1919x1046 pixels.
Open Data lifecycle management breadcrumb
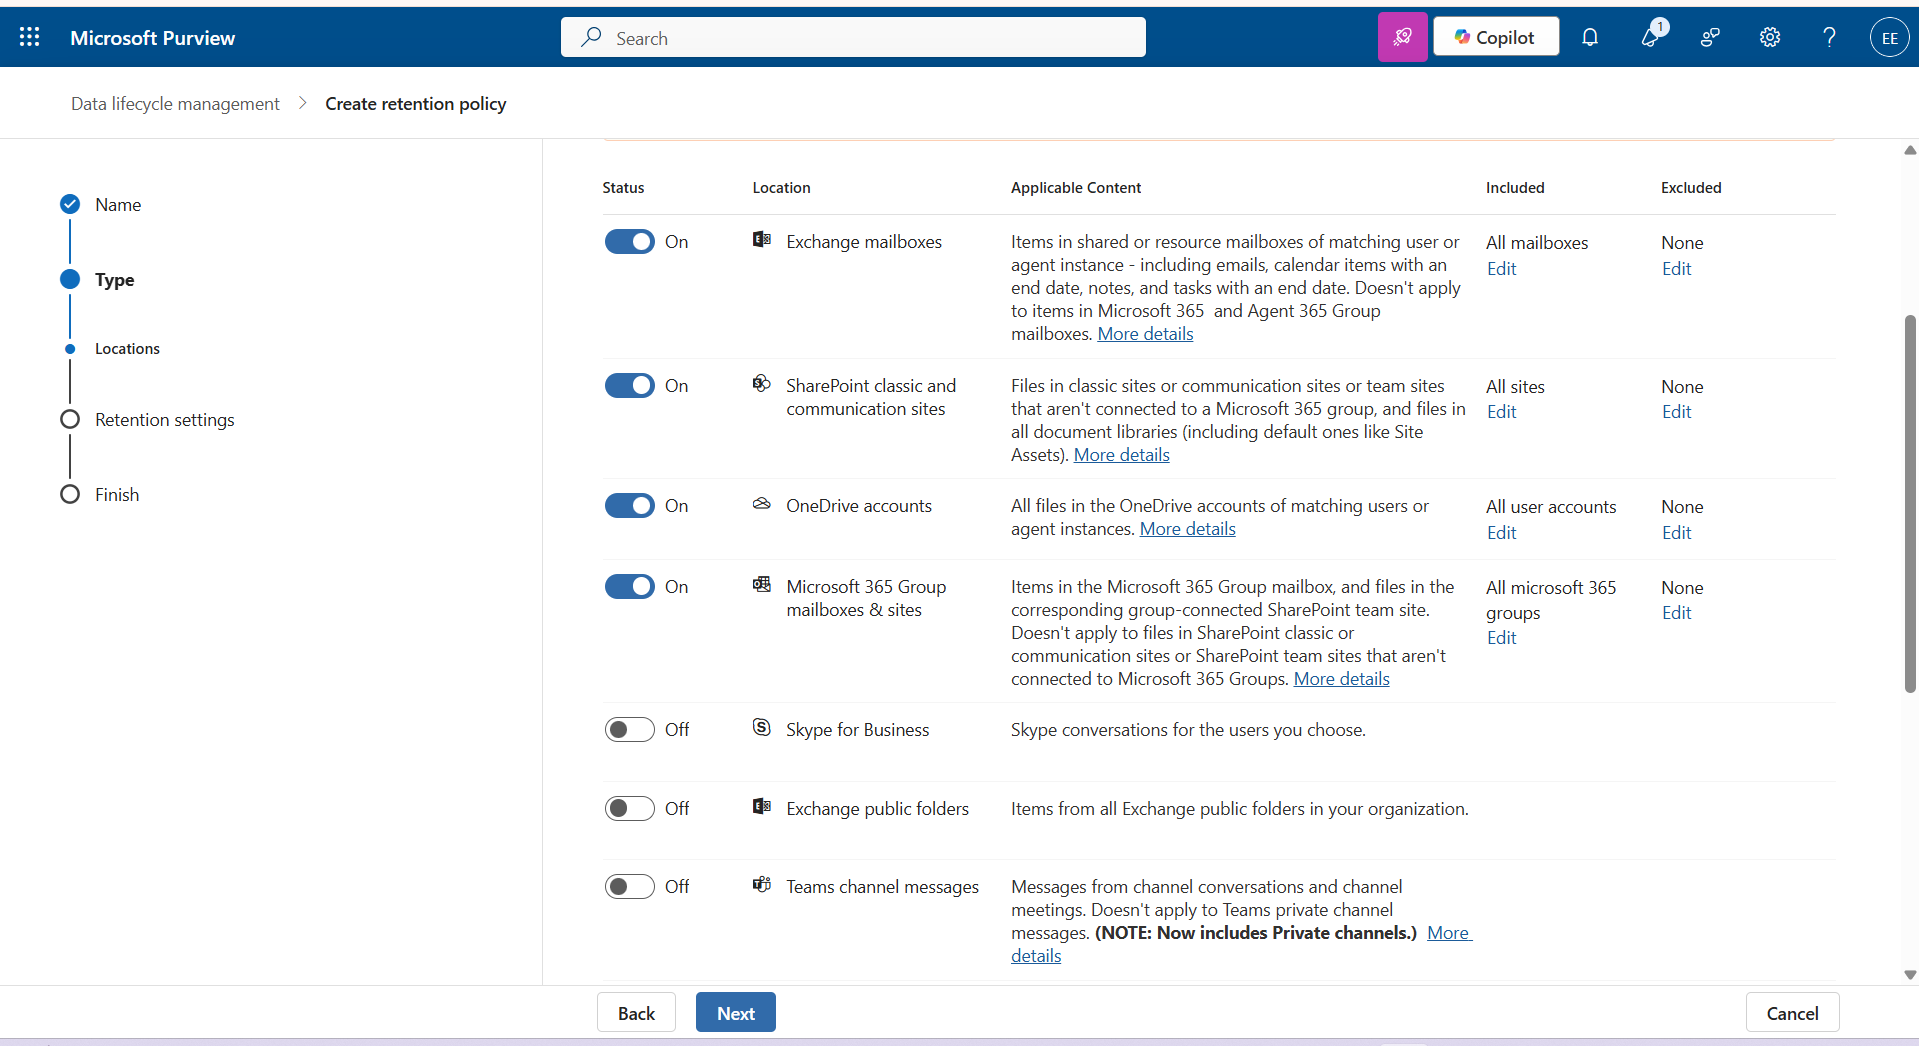175,104
